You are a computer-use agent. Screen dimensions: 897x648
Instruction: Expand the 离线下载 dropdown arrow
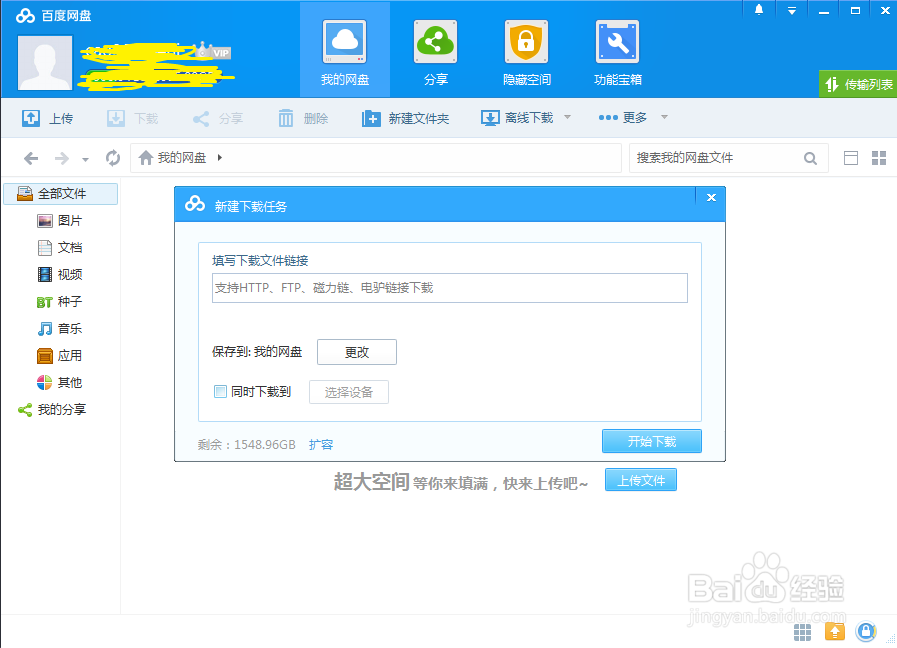coord(567,117)
